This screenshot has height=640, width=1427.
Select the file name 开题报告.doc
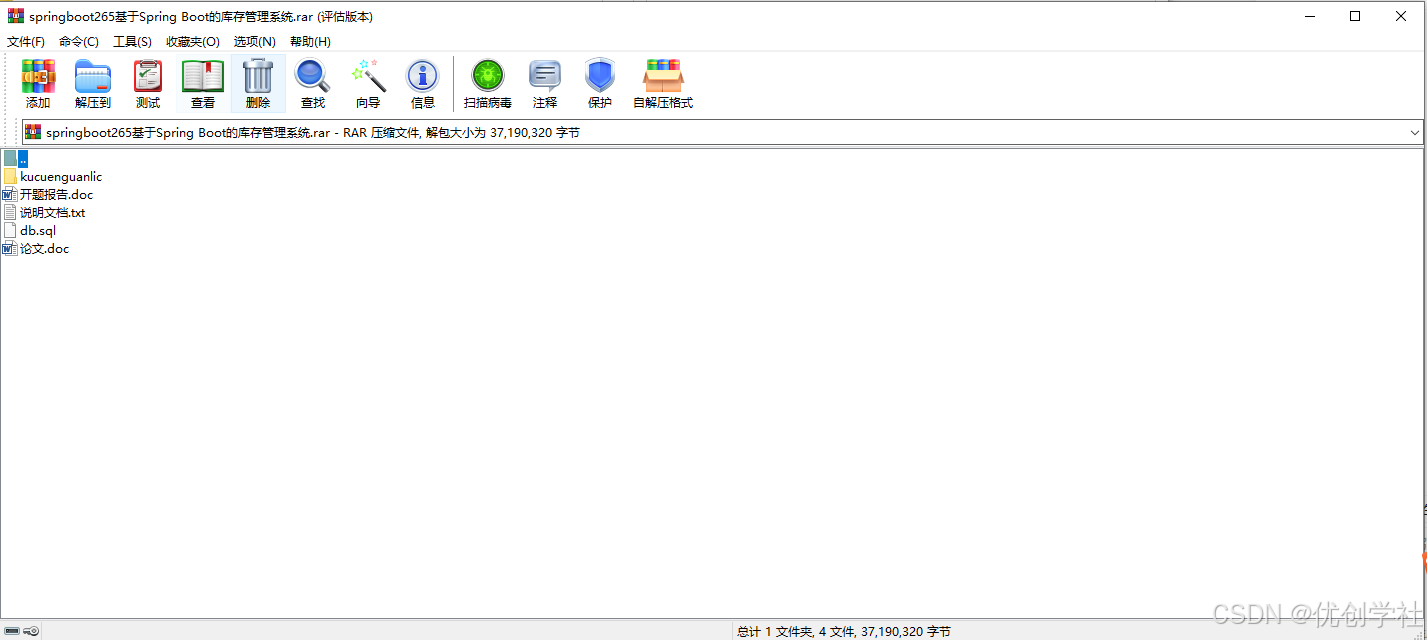pyautogui.click(x=57, y=194)
